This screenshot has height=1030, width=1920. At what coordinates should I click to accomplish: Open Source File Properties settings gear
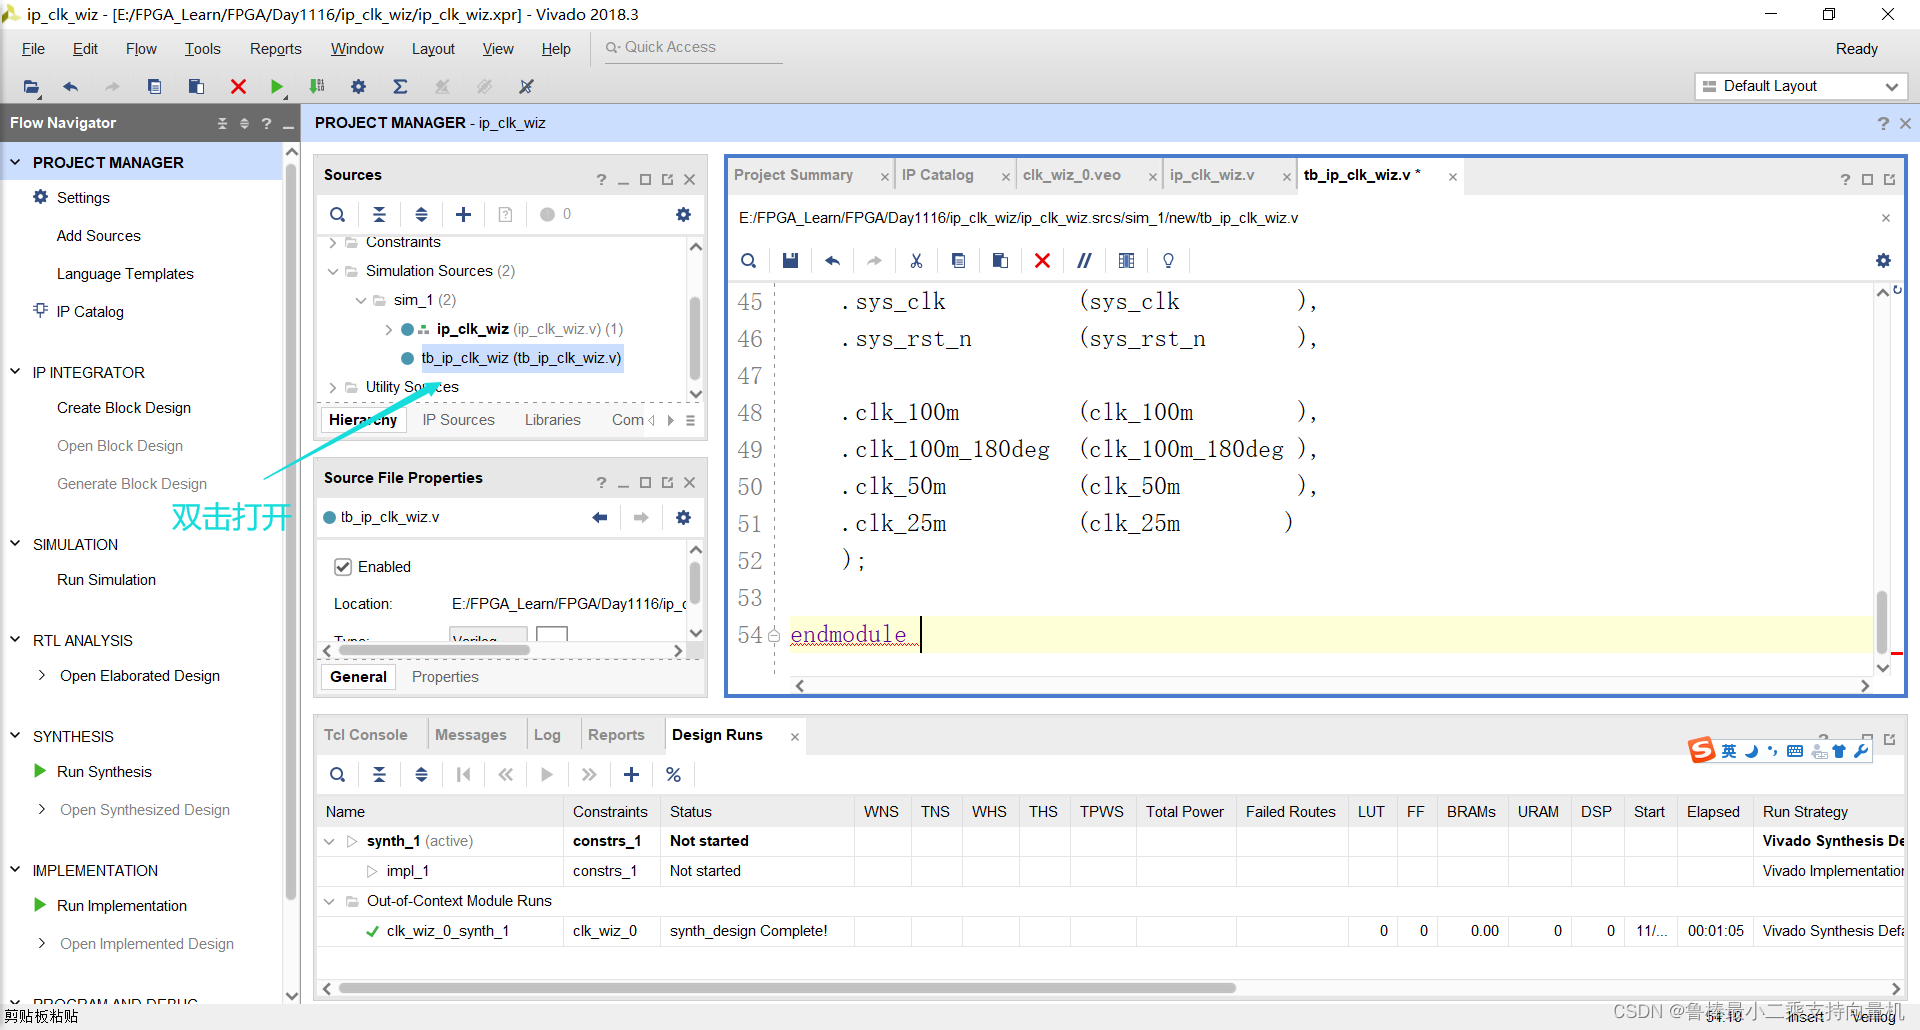click(683, 517)
